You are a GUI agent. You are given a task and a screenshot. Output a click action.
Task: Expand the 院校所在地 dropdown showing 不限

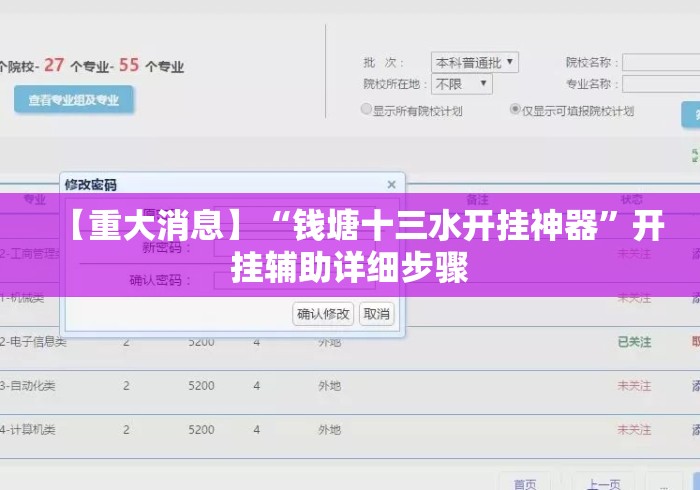[x=462, y=84]
